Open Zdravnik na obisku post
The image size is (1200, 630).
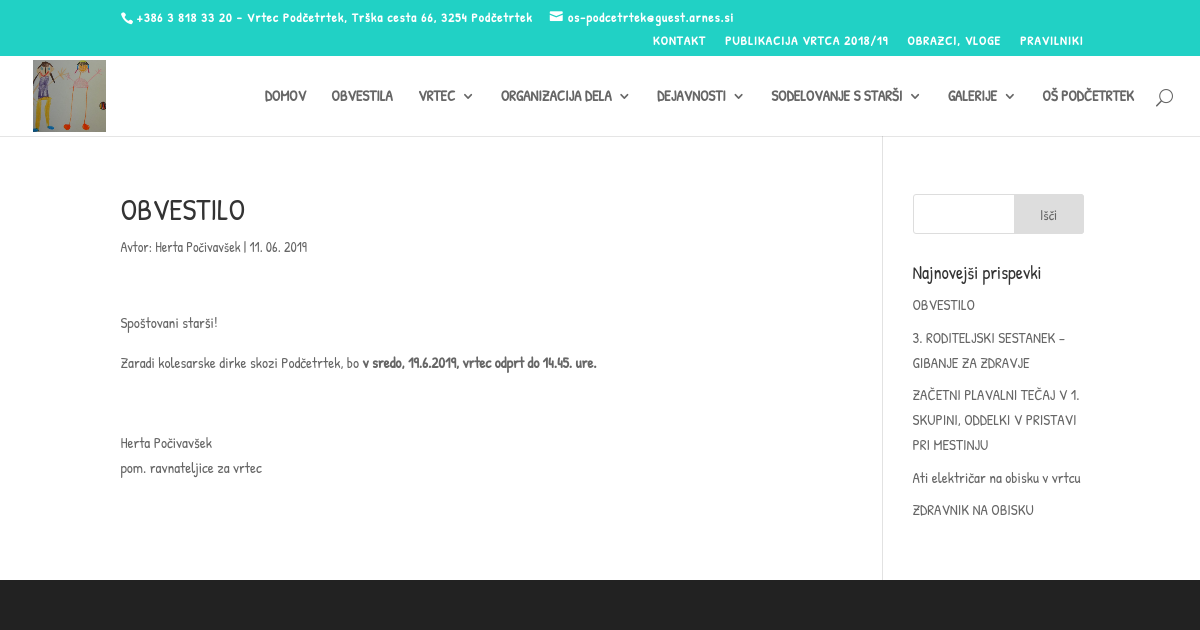coord(973,510)
